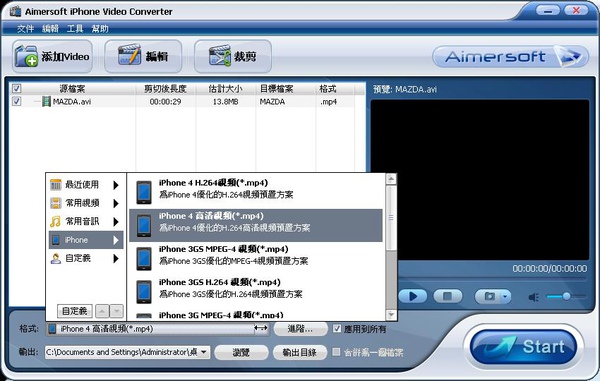Click the 添加Video add-video button
This screenshot has height=381, width=600.
(52, 56)
